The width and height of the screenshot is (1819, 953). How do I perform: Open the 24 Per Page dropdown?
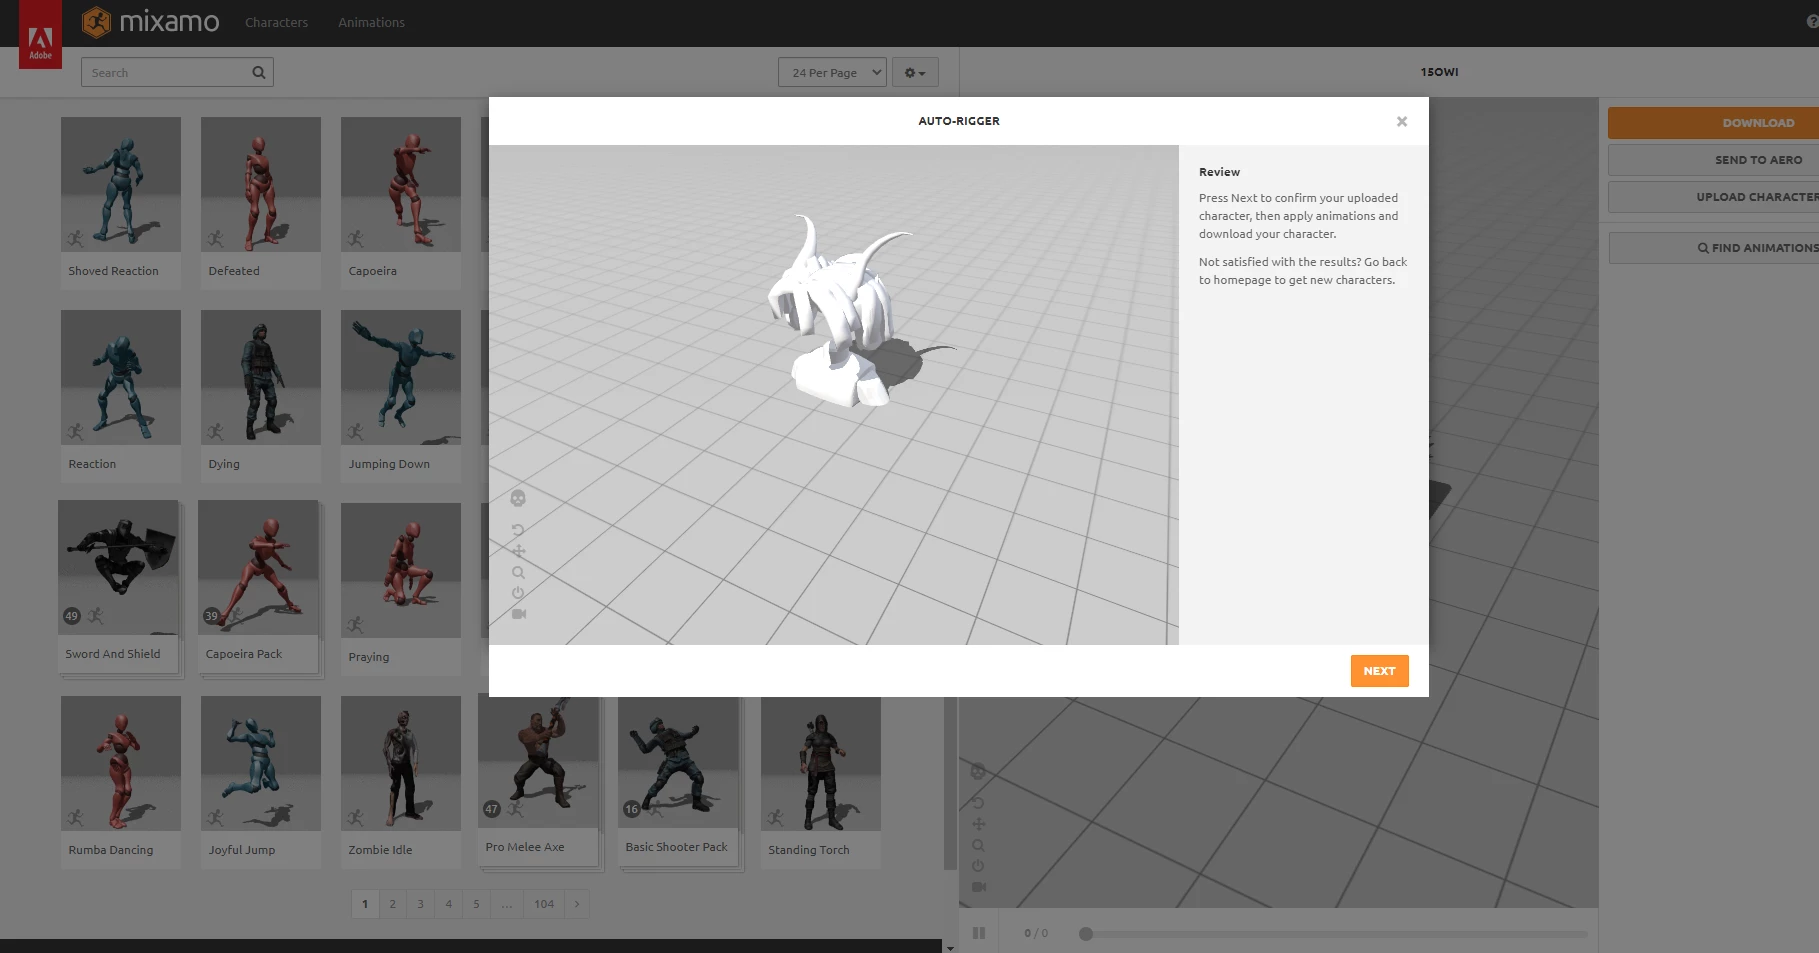(x=832, y=72)
